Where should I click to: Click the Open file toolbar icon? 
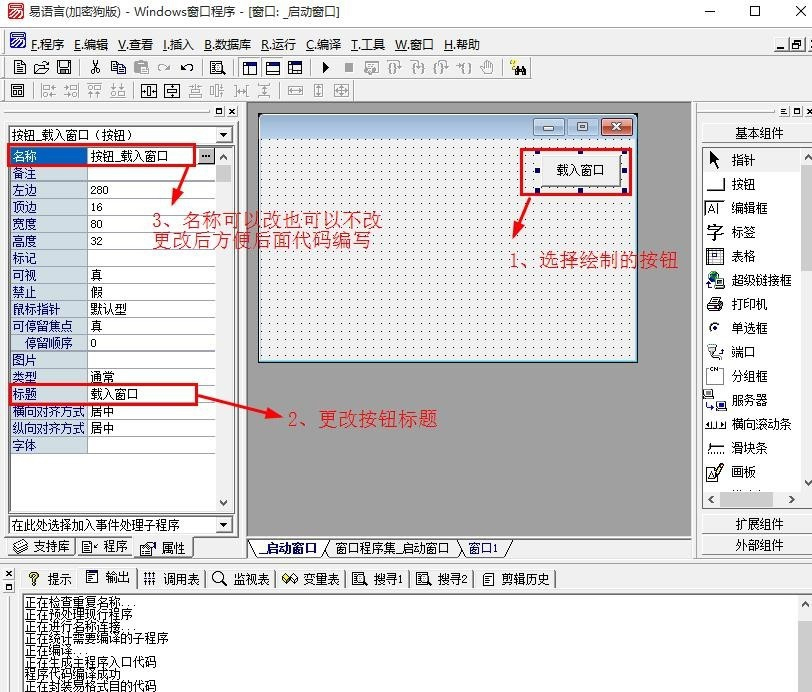[41, 67]
